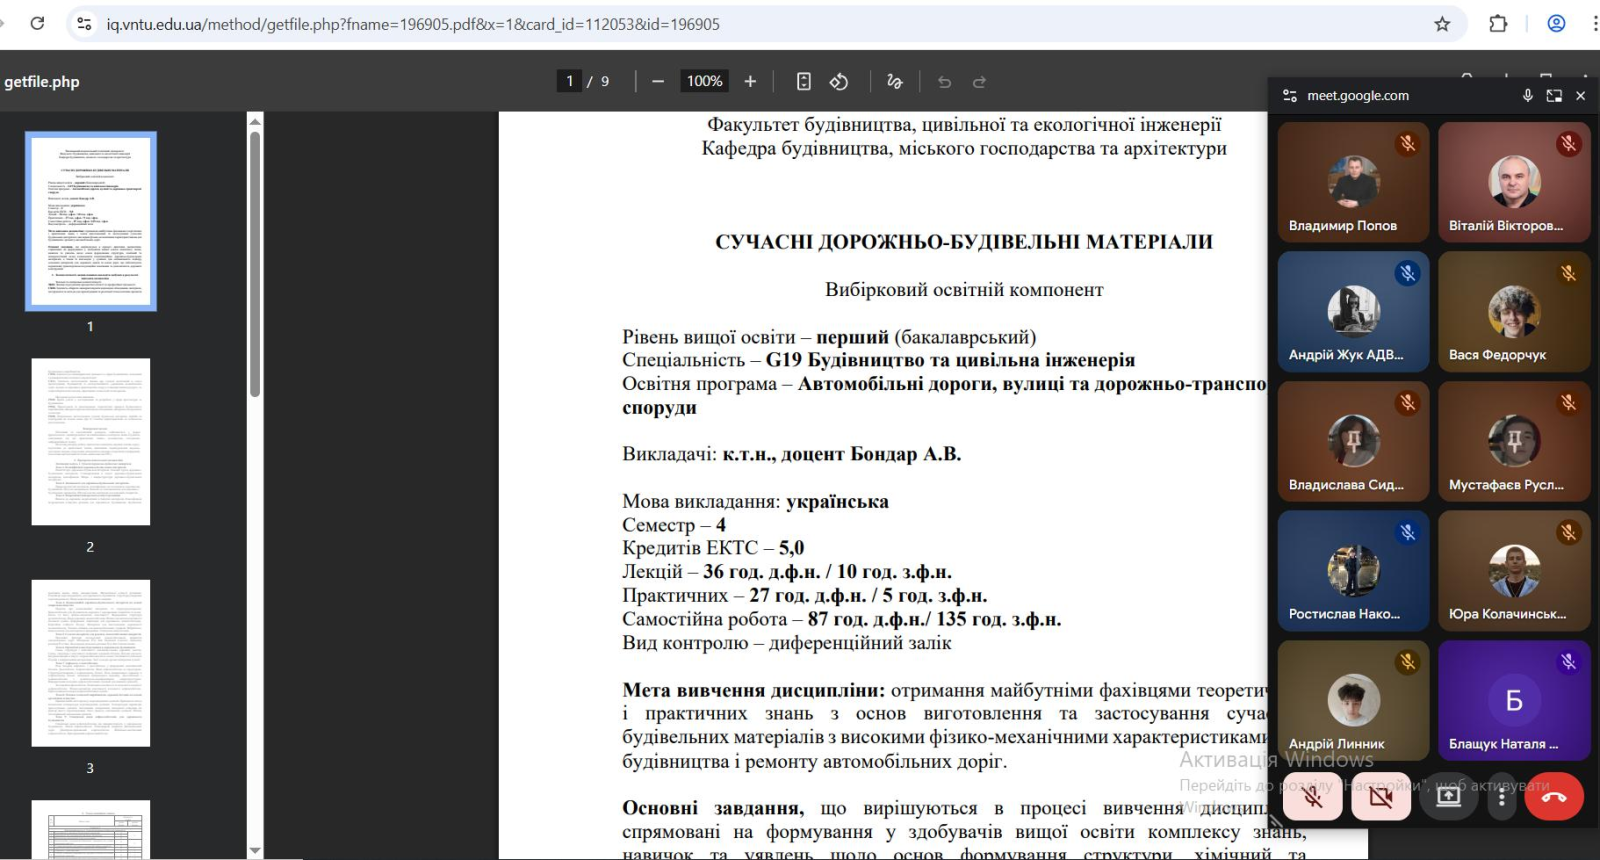Screen dimensions: 1600x860
Task: Click the zoom percentage 100% field
Action: point(704,82)
